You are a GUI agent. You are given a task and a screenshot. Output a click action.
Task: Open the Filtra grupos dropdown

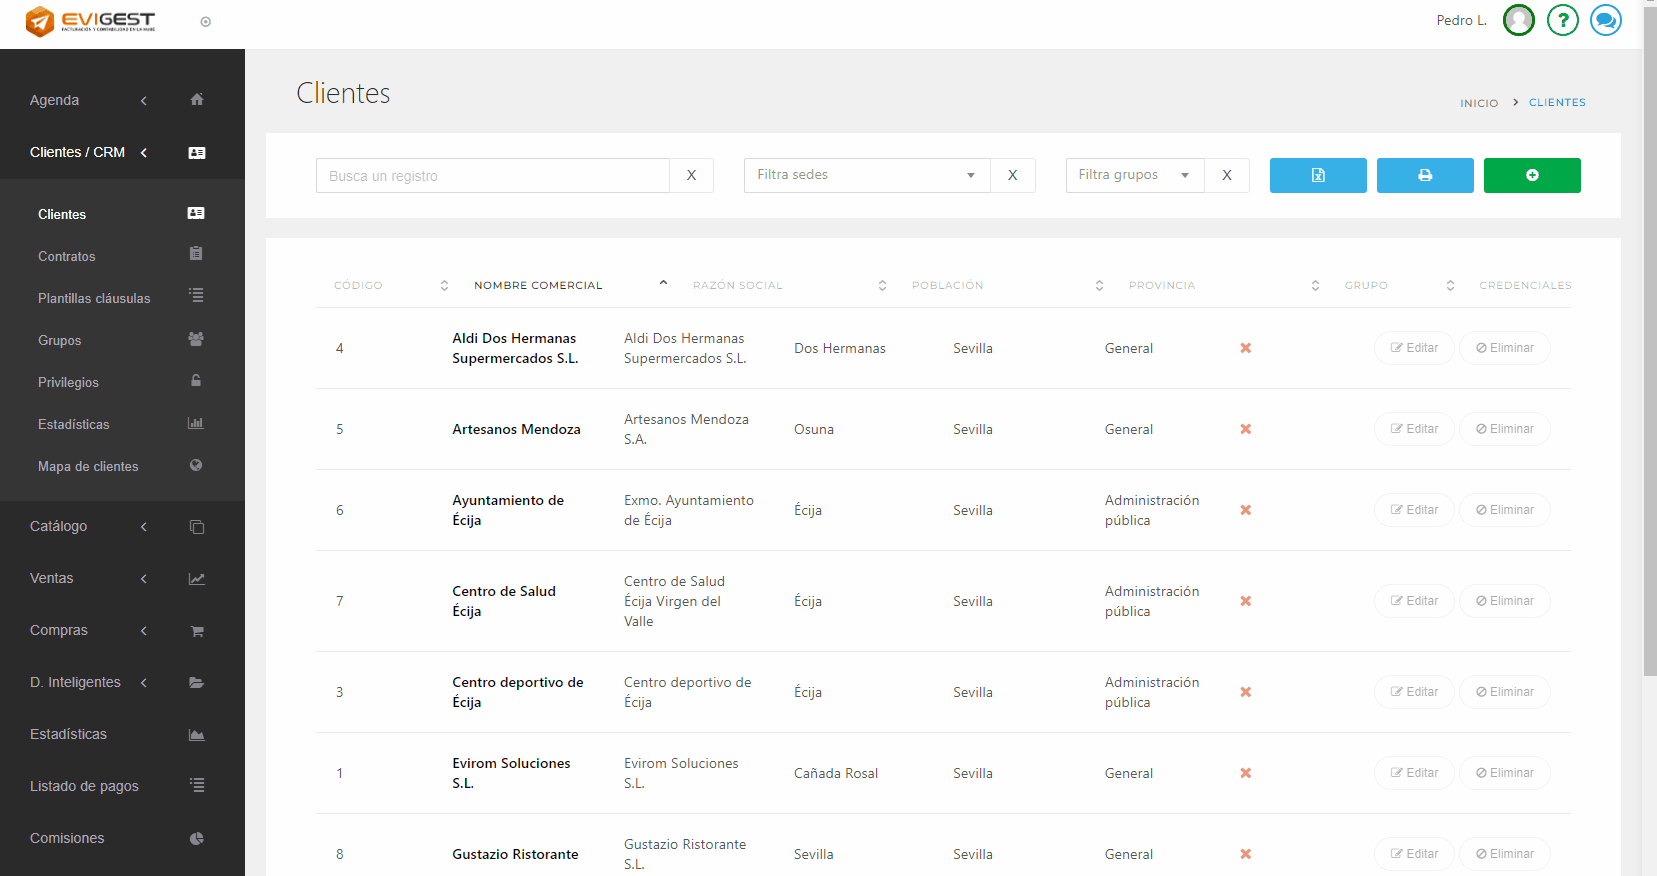pyautogui.click(x=1134, y=175)
